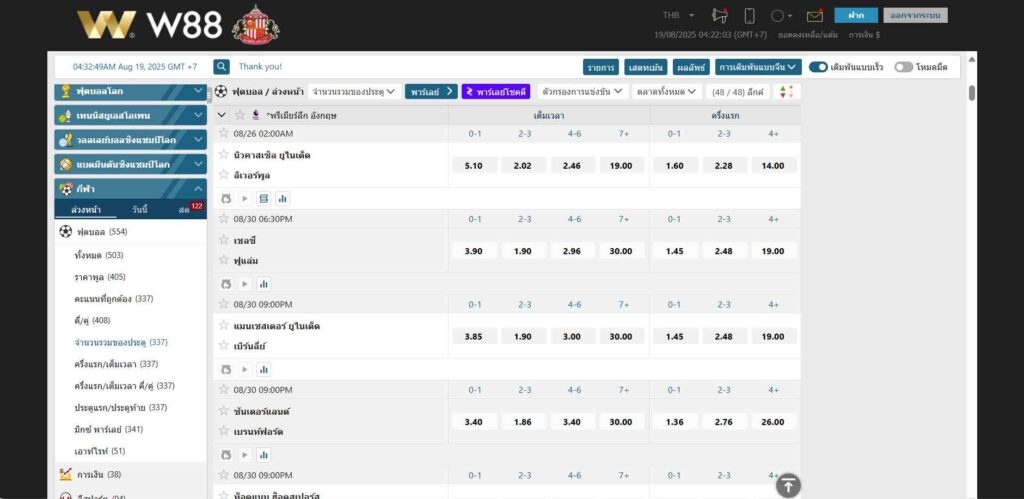Viewport: 1024px width, 499px height.
Task: Collapse the Premier League group chevron
Action: [221, 115]
